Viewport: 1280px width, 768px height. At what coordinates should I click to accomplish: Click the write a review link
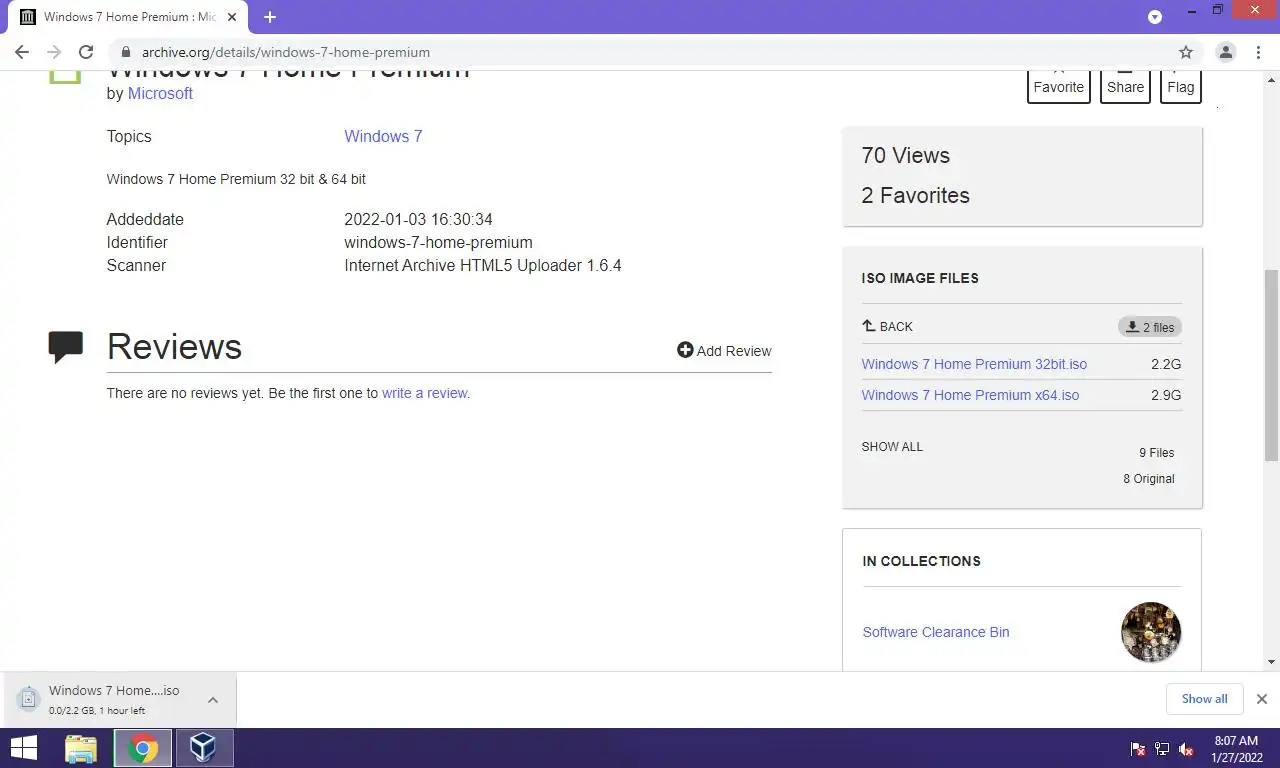coord(424,393)
